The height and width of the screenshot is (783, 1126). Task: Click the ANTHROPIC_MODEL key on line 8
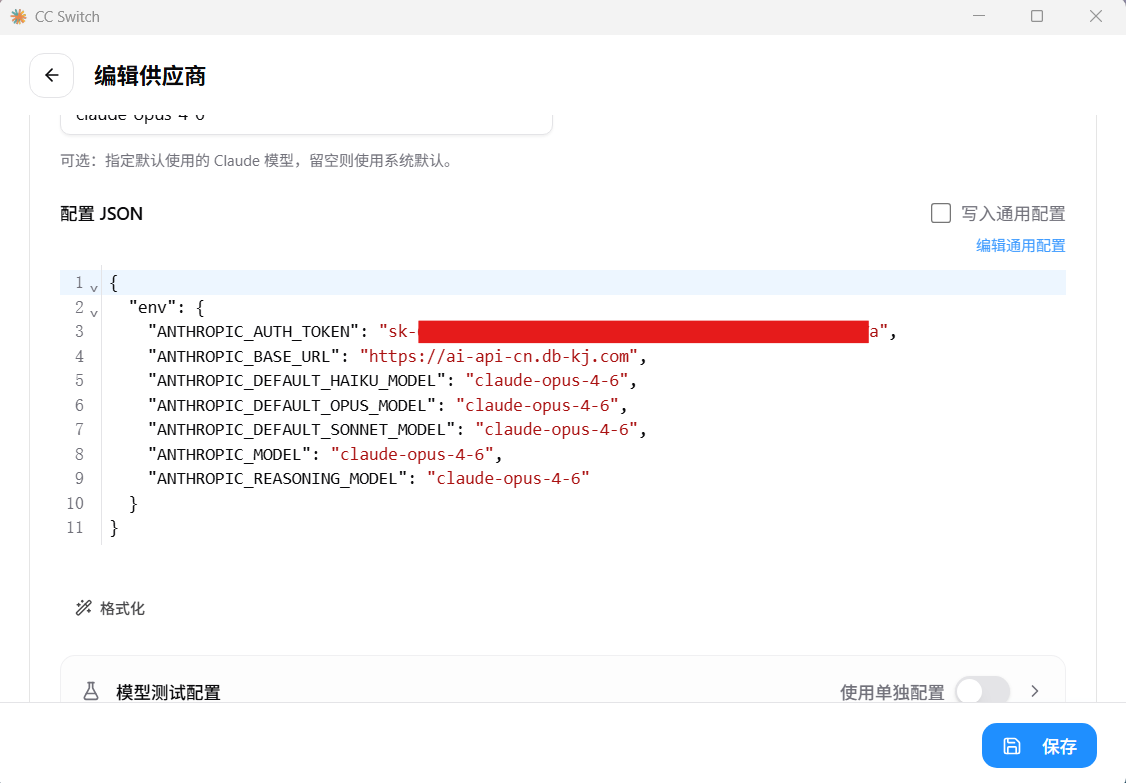point(229,455)
